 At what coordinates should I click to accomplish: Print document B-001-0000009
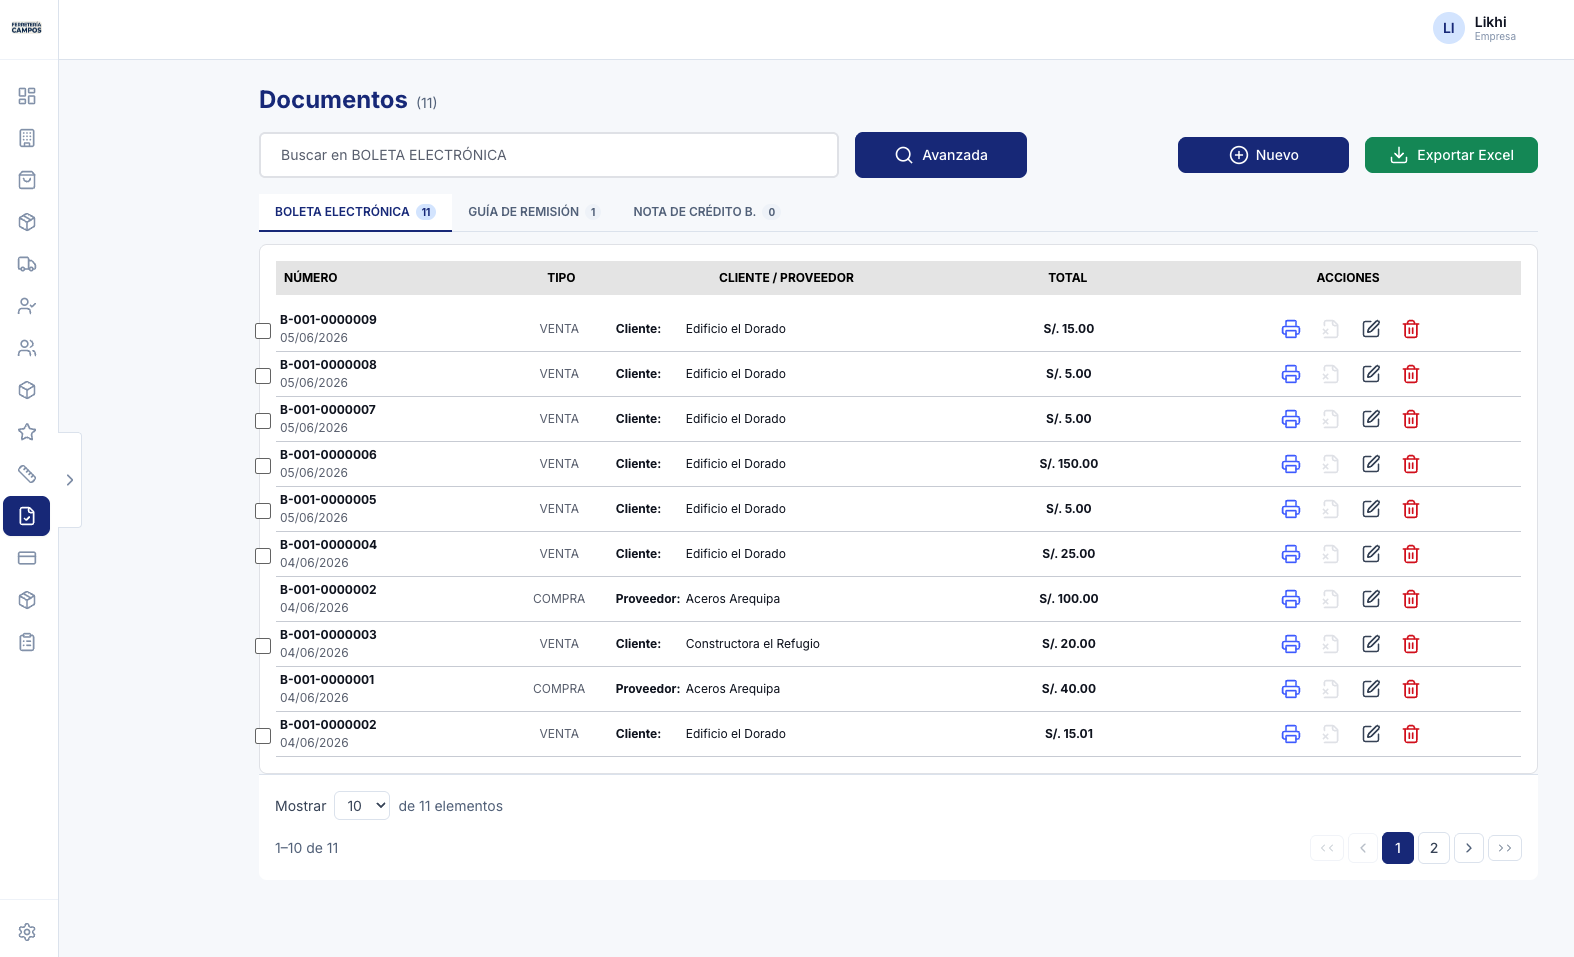coord(1291,329)
